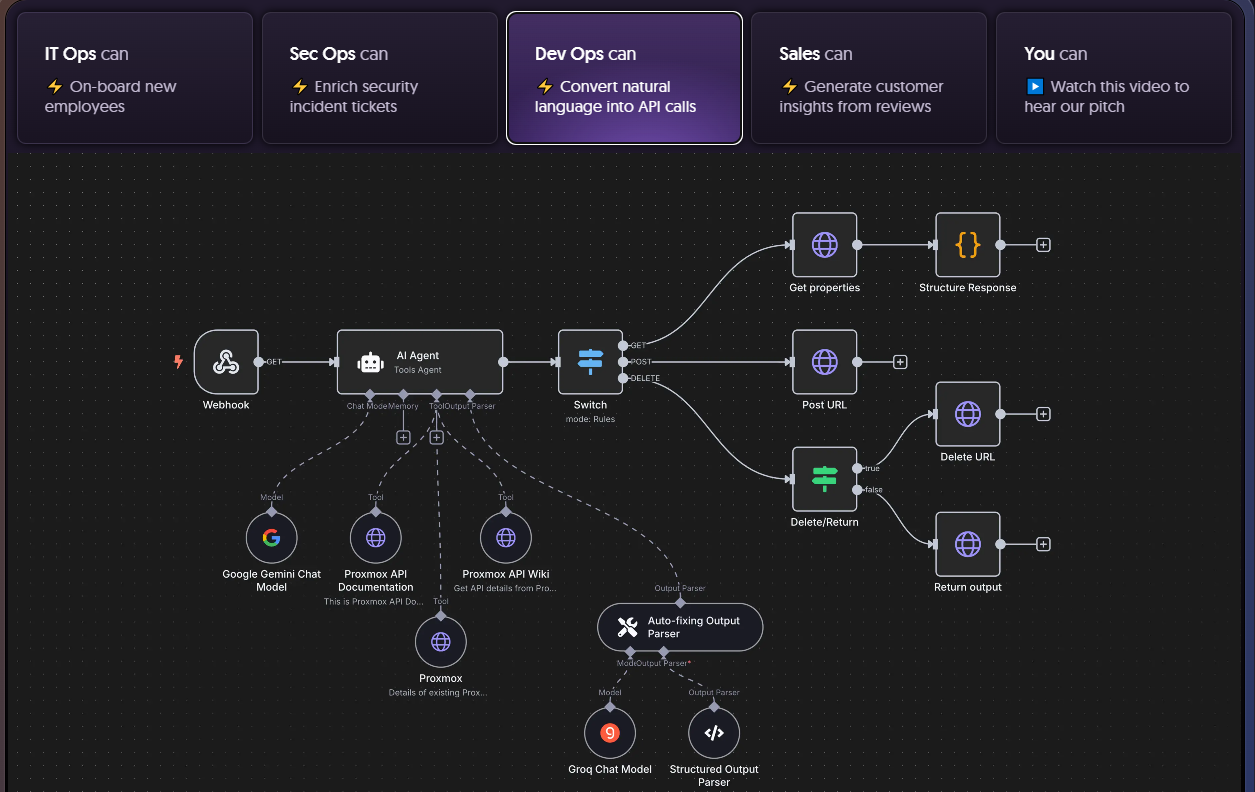
Task: Open the Groq Chat Model node
Action: point(609,733)
